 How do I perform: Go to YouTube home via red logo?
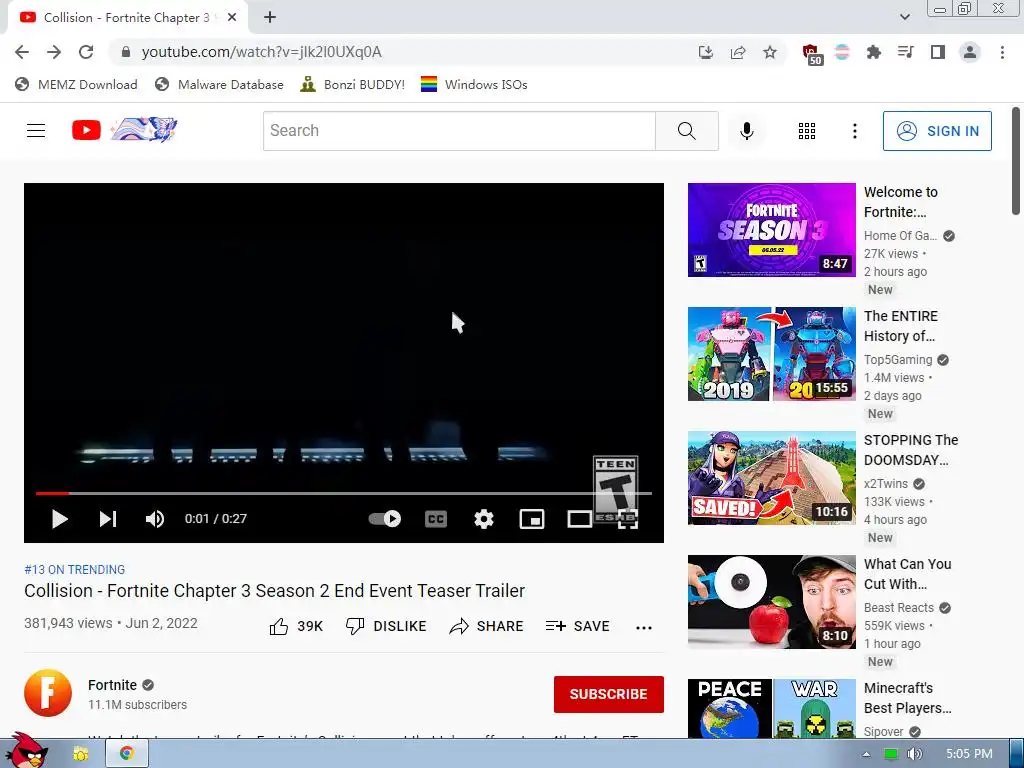(x=86, y=130)
